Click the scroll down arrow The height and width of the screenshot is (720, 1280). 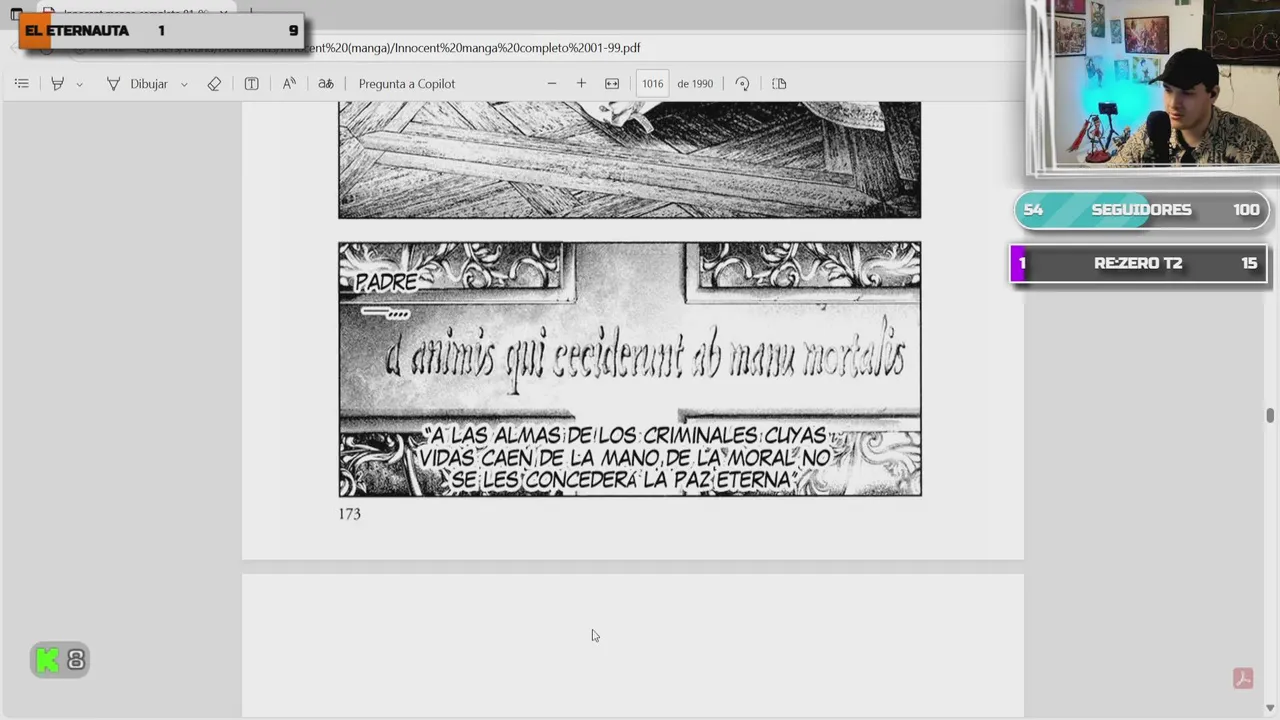(x=1270, y=709)
